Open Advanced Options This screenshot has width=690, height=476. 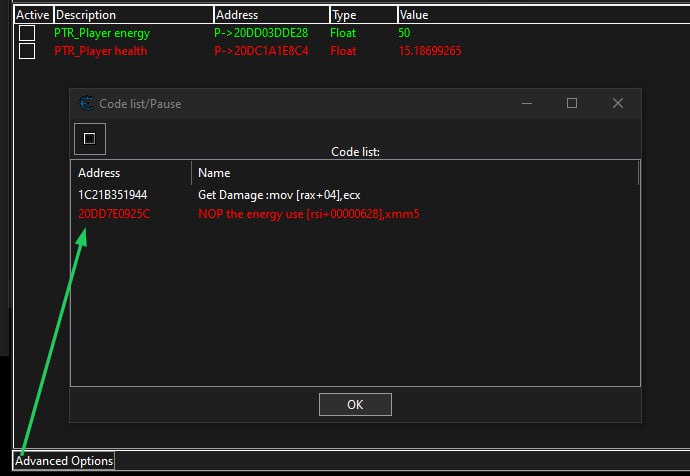(x=64, y=461)
